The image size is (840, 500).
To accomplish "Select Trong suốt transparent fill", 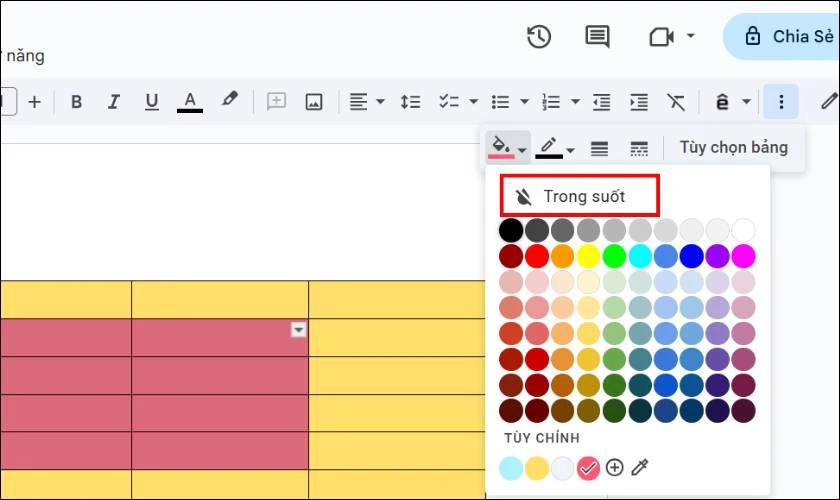I will click(x=579, y=196).
